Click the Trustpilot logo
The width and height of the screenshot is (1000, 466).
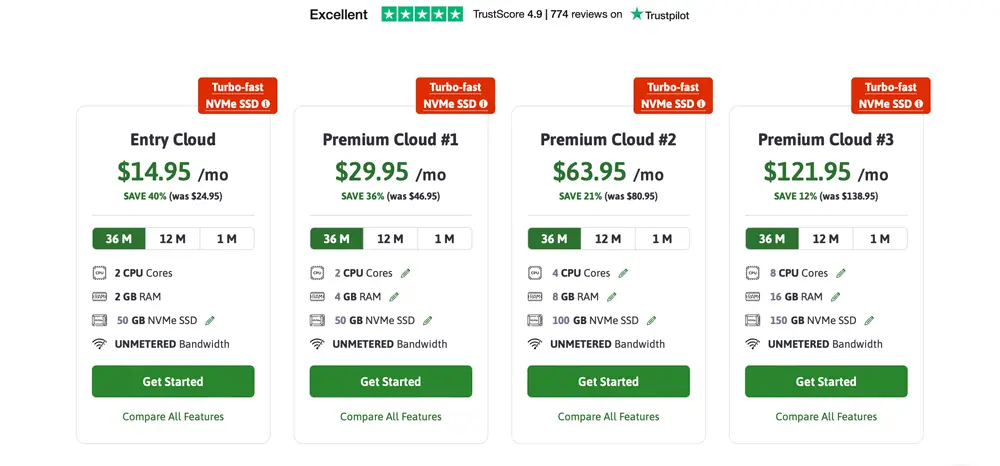click(660, 14)
